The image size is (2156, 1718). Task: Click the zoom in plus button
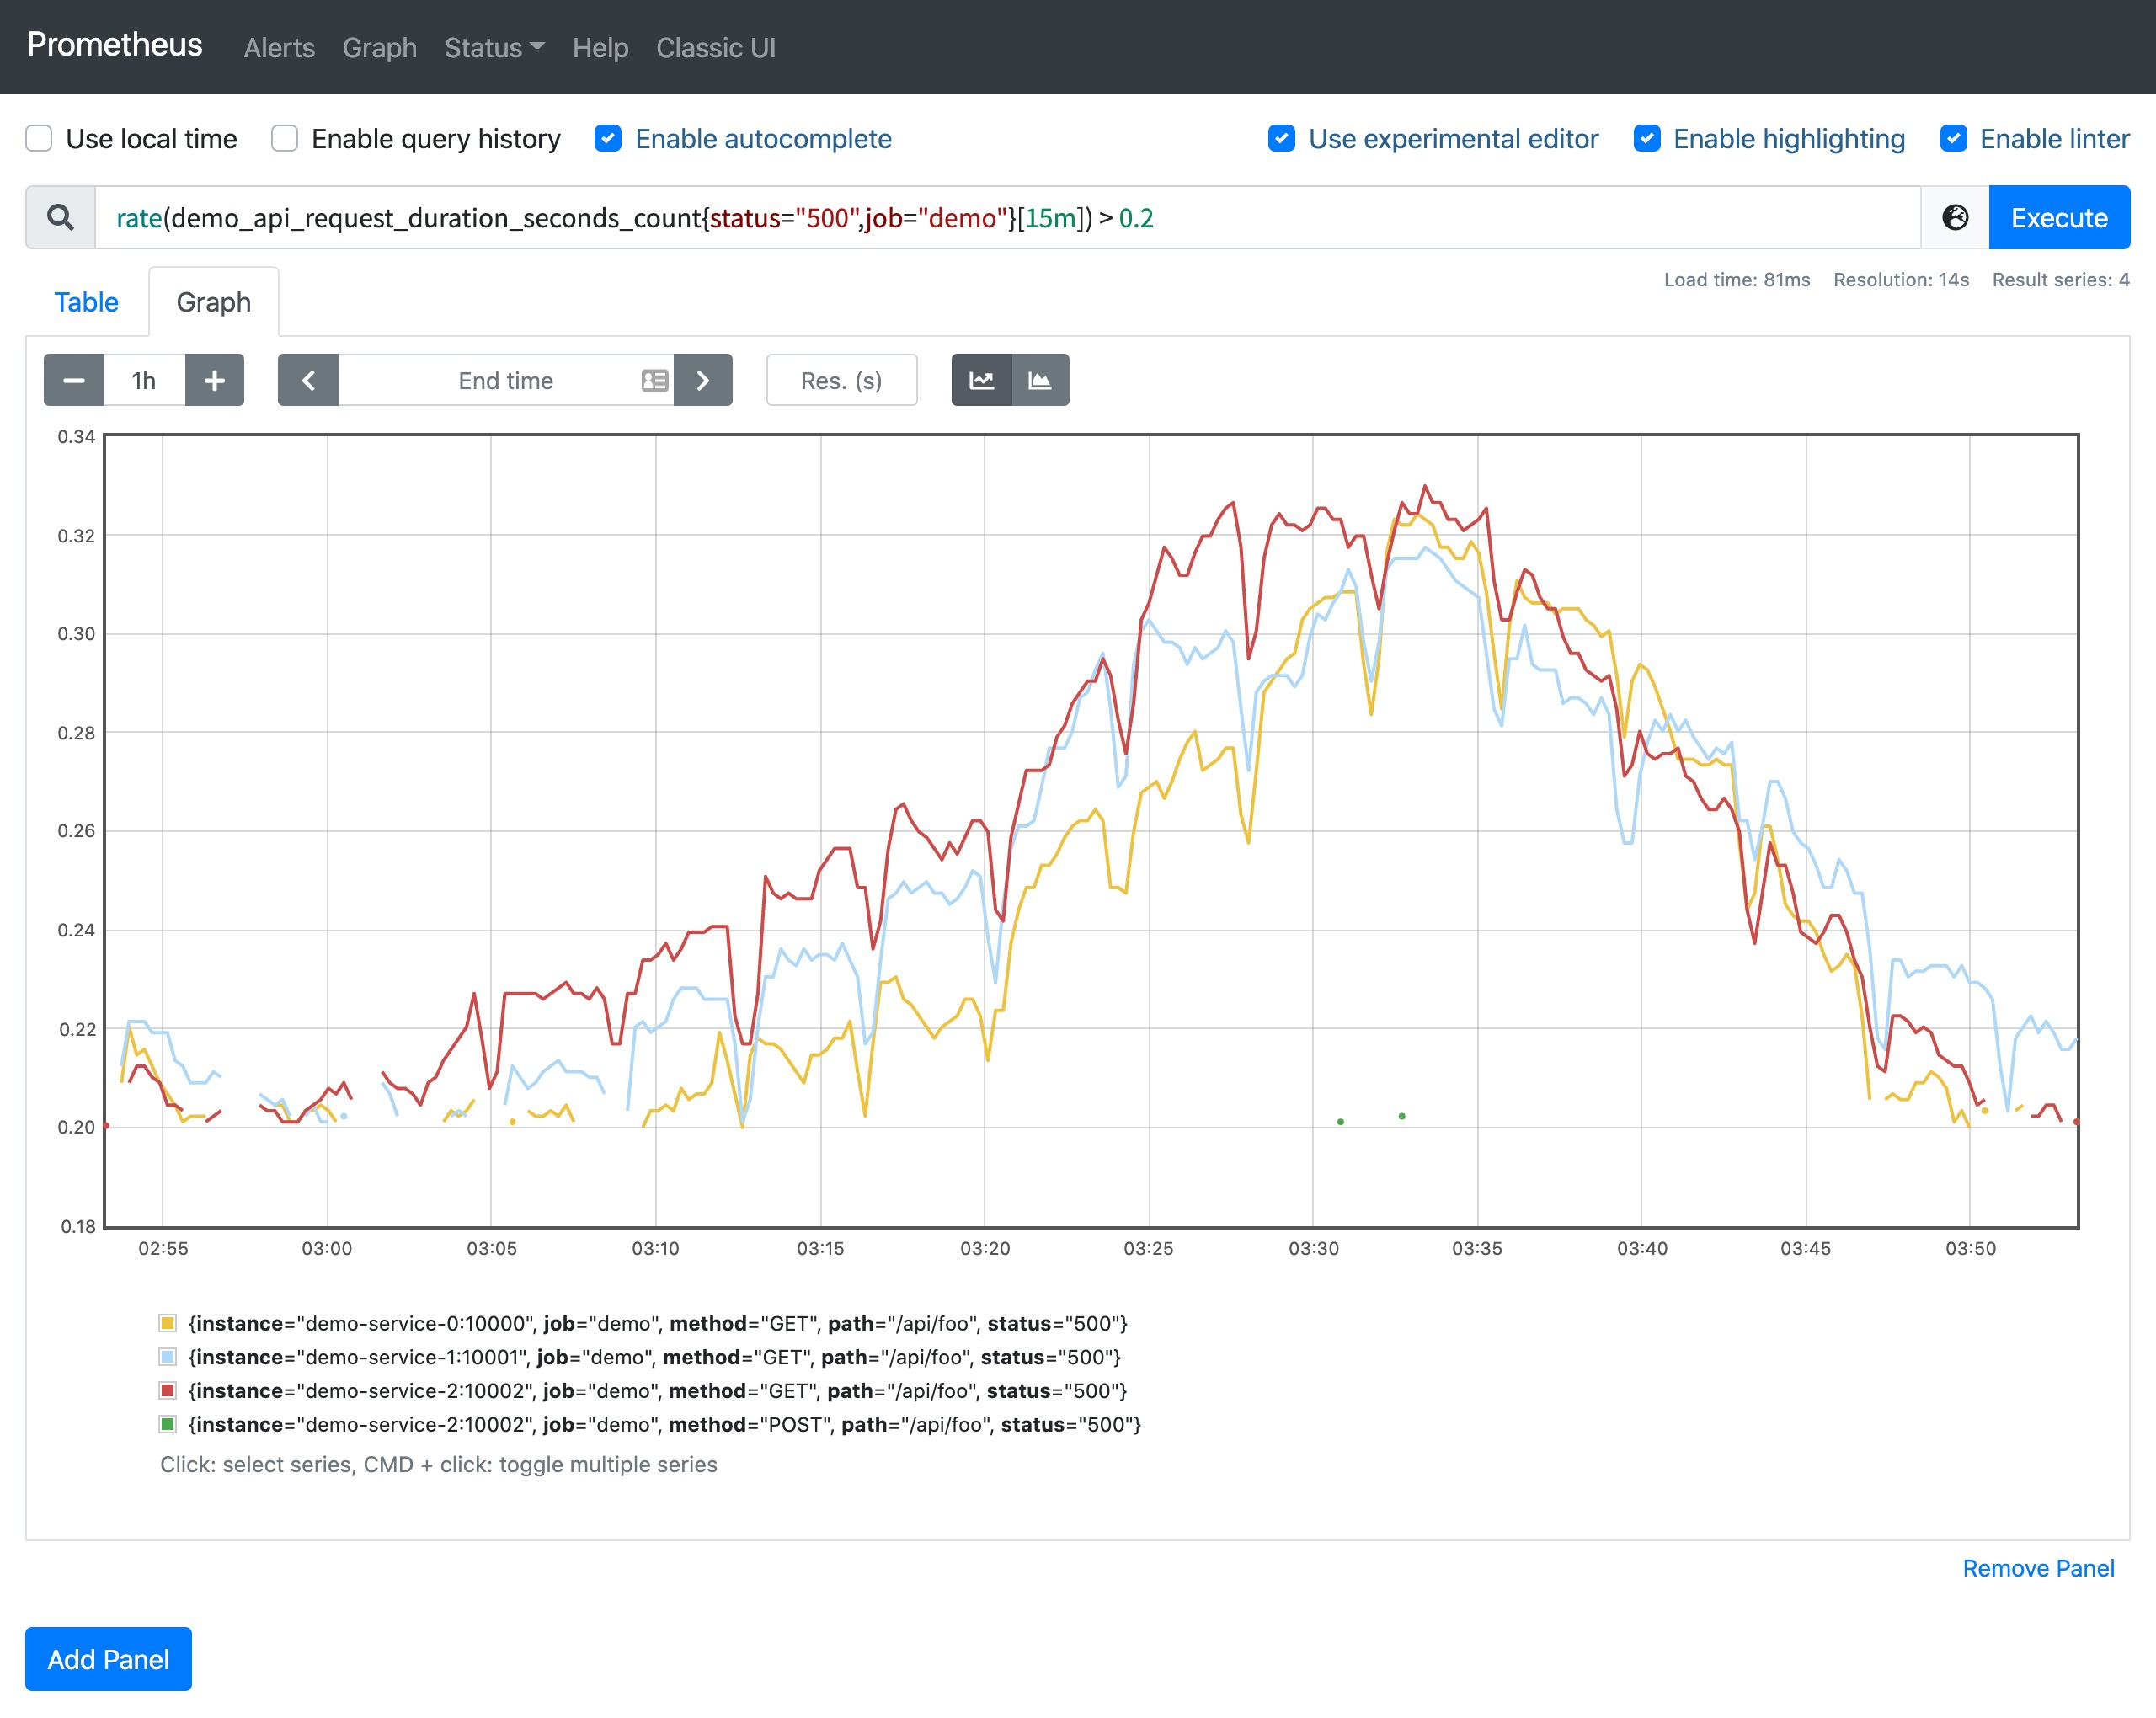coord(212,379)
